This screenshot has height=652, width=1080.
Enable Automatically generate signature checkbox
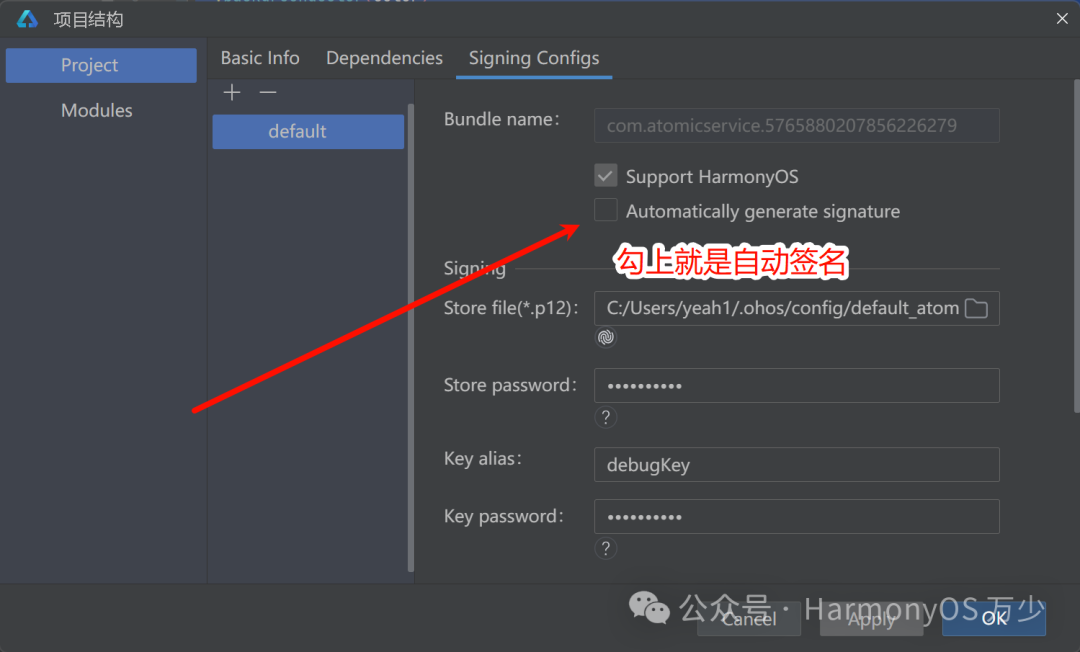click(x=605, y=210)
